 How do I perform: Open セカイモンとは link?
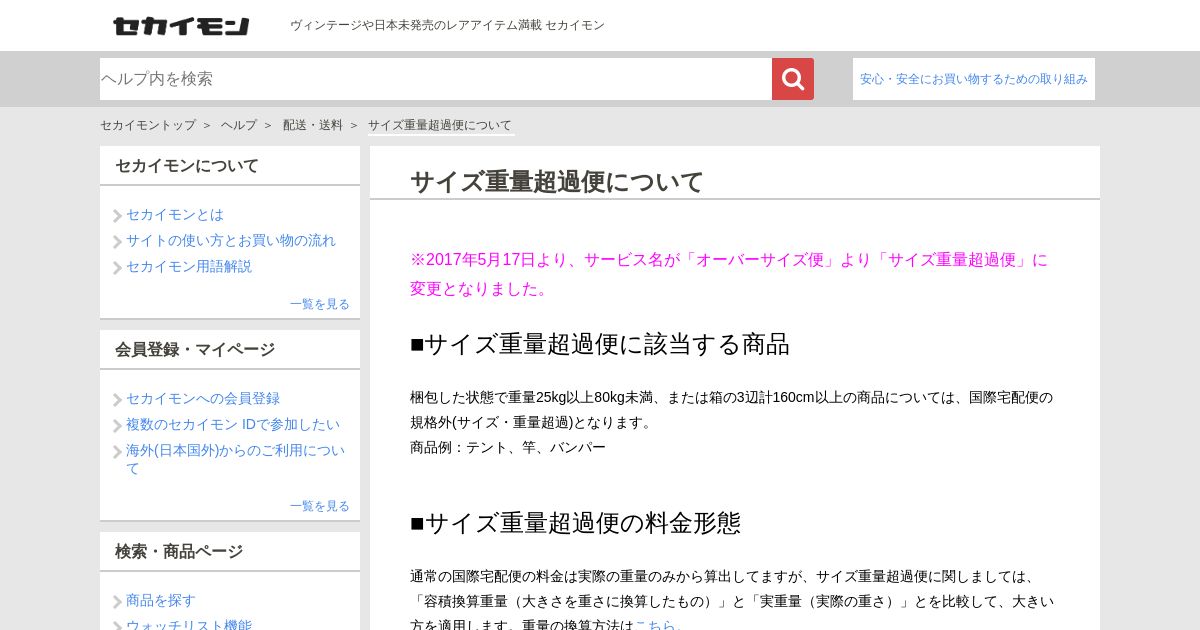click(175, 214)
